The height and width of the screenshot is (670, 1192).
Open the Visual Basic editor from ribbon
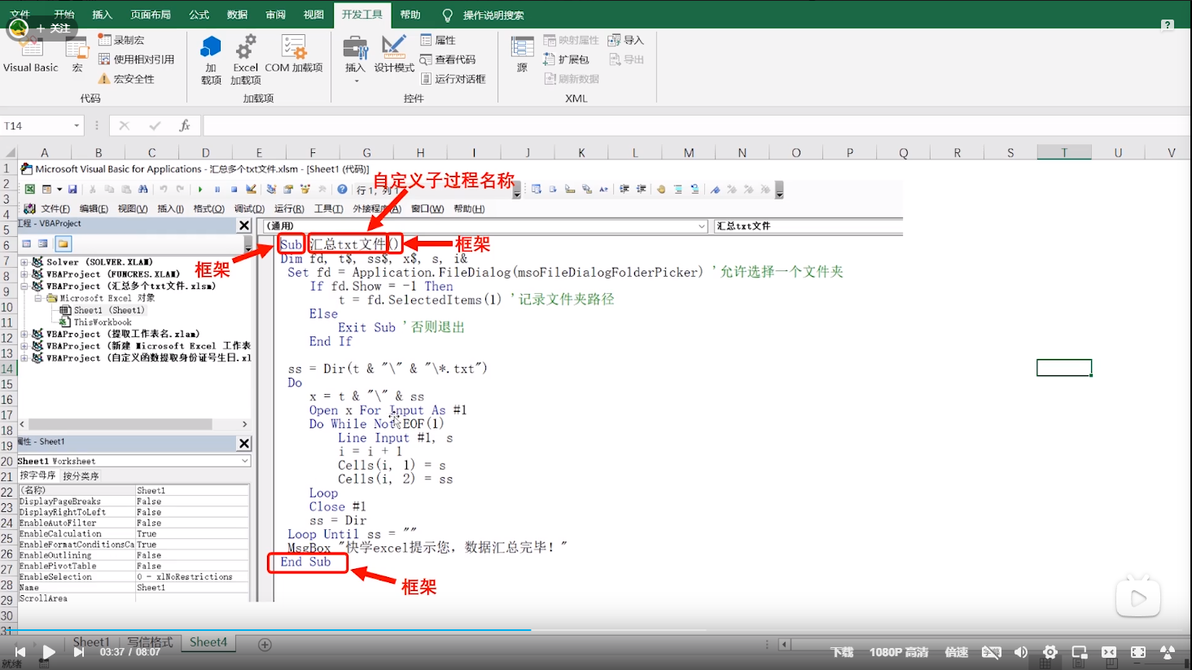(30, 53)
